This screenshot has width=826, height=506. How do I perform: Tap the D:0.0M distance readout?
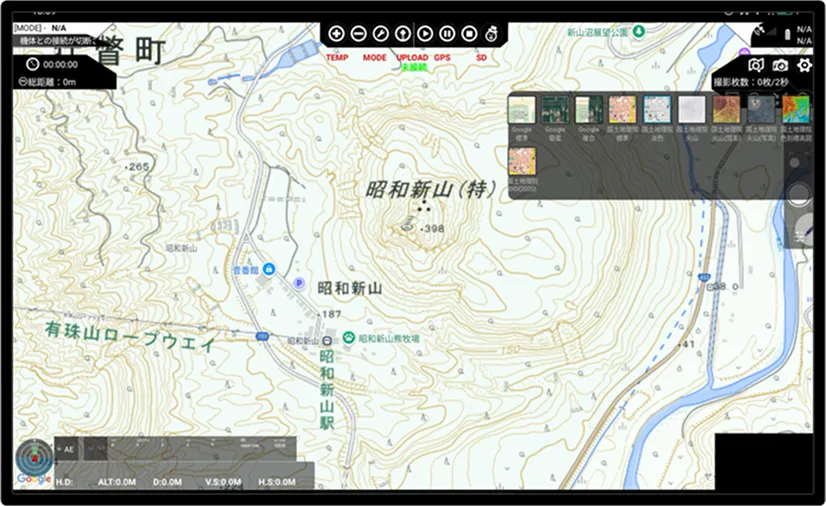point(168,482)
